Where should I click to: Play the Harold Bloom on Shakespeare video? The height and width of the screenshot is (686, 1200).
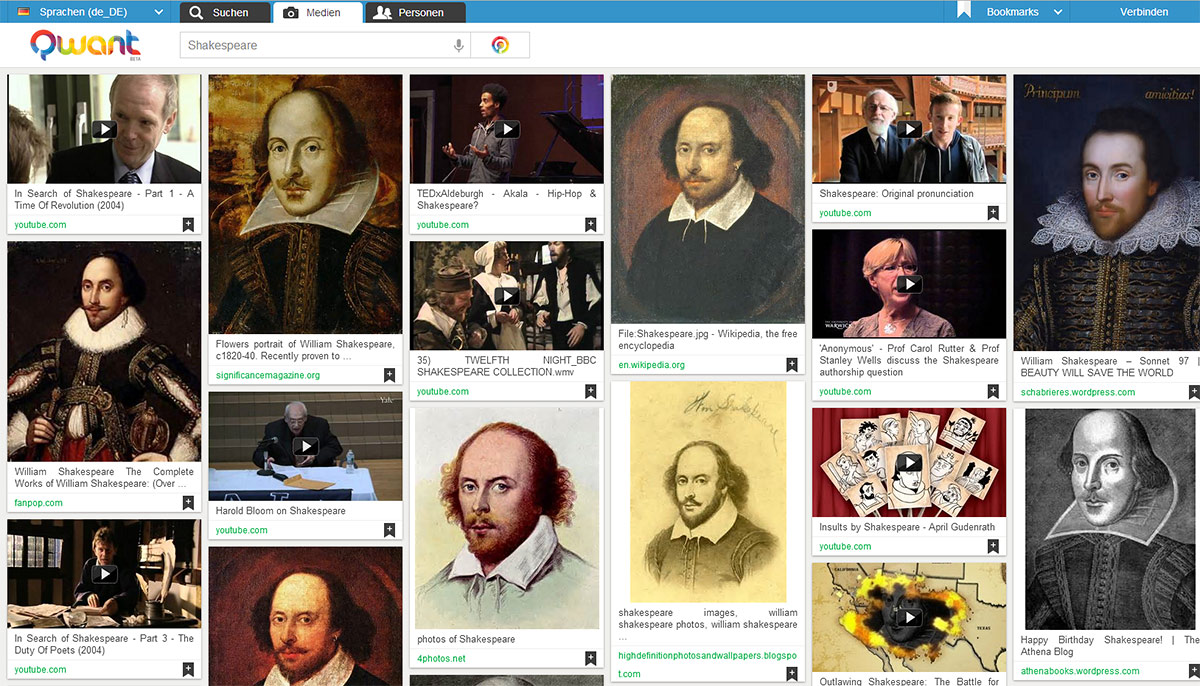click(305, 447)
